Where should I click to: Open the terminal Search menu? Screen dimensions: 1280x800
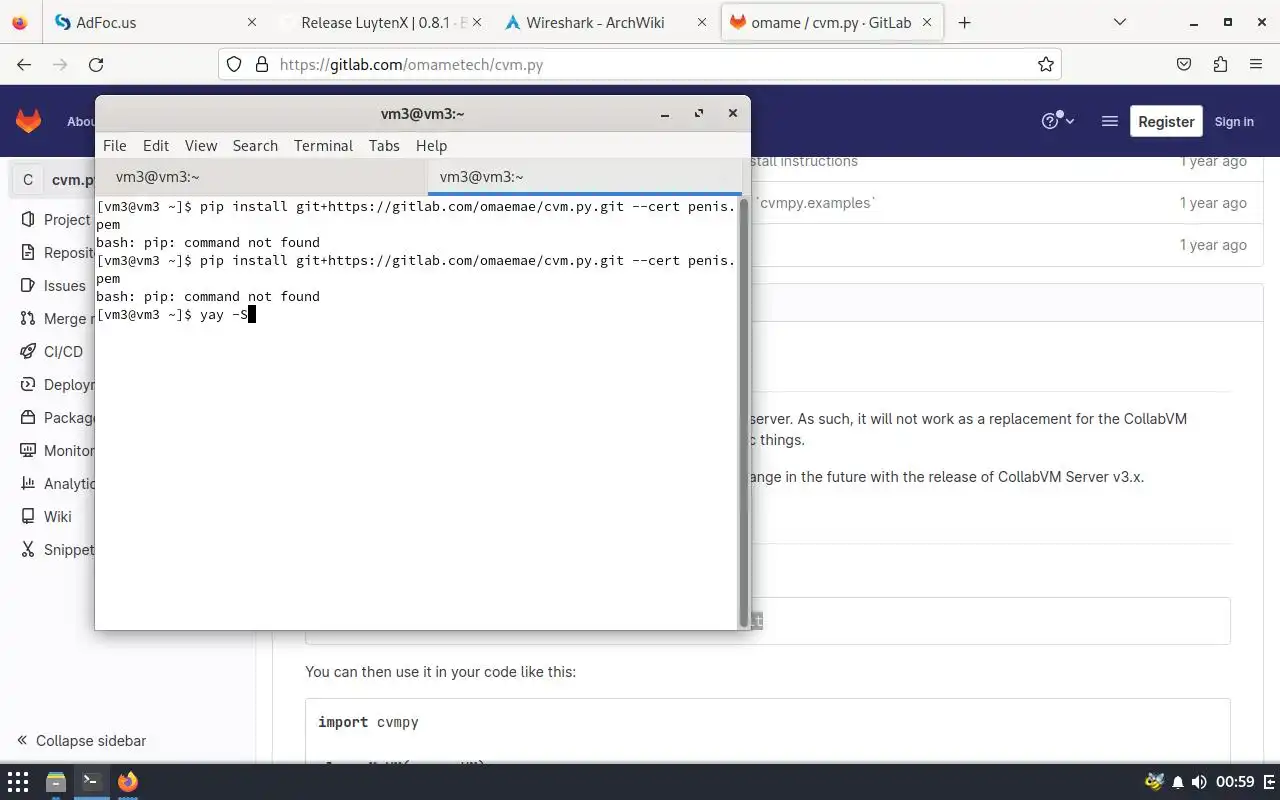point(255,145)
